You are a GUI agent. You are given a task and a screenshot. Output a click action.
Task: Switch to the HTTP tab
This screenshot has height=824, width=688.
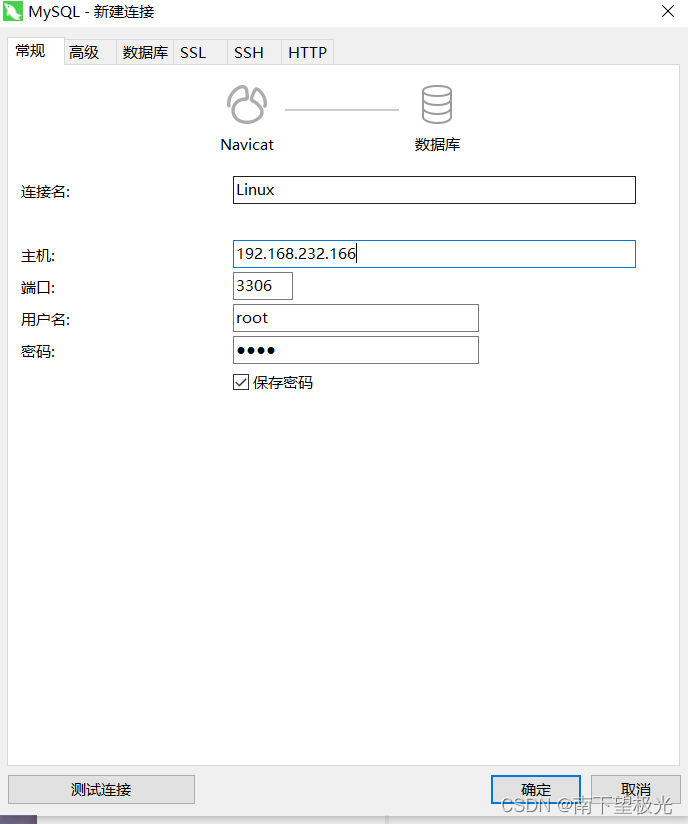[307, 53]
